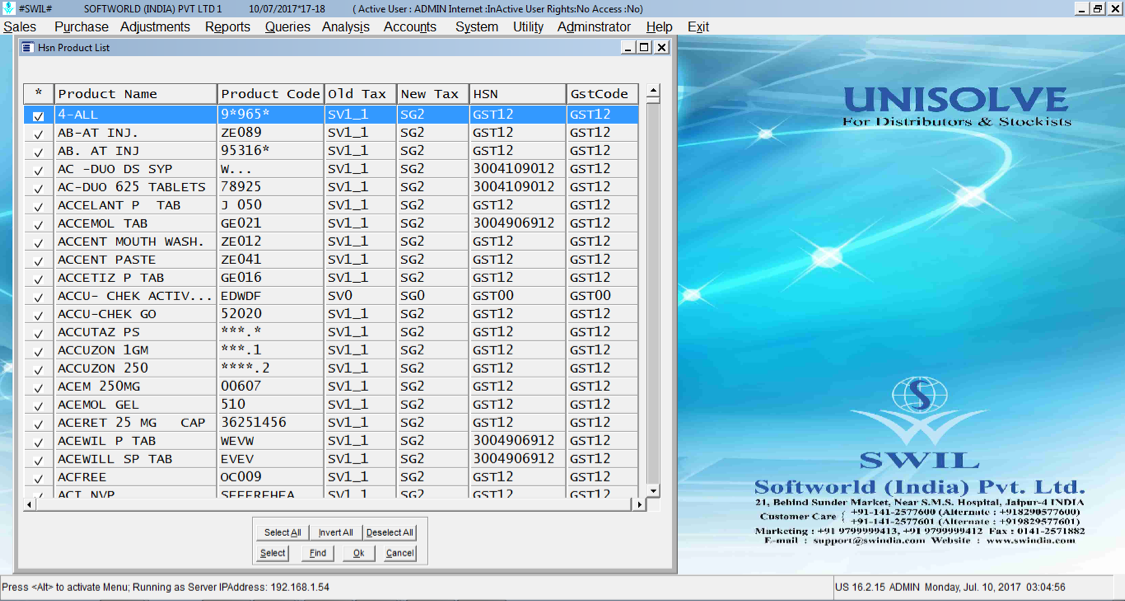Click SG0 new tax value

point(413,295)
